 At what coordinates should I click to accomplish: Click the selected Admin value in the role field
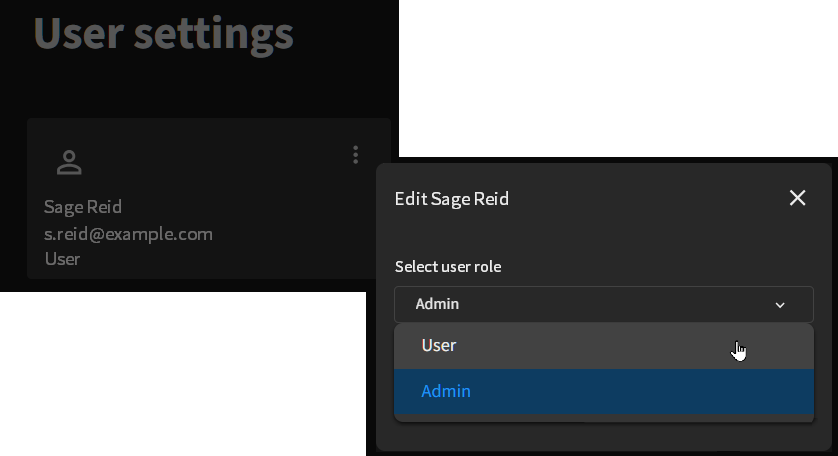pos(437,304)
